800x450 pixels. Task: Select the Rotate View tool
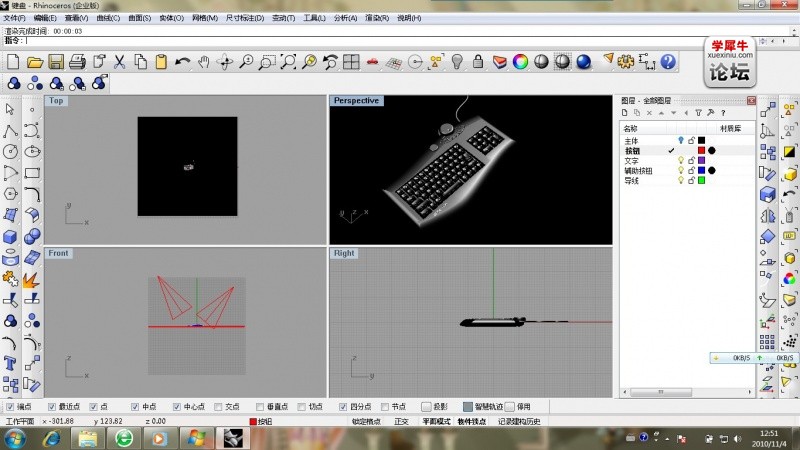224,62
